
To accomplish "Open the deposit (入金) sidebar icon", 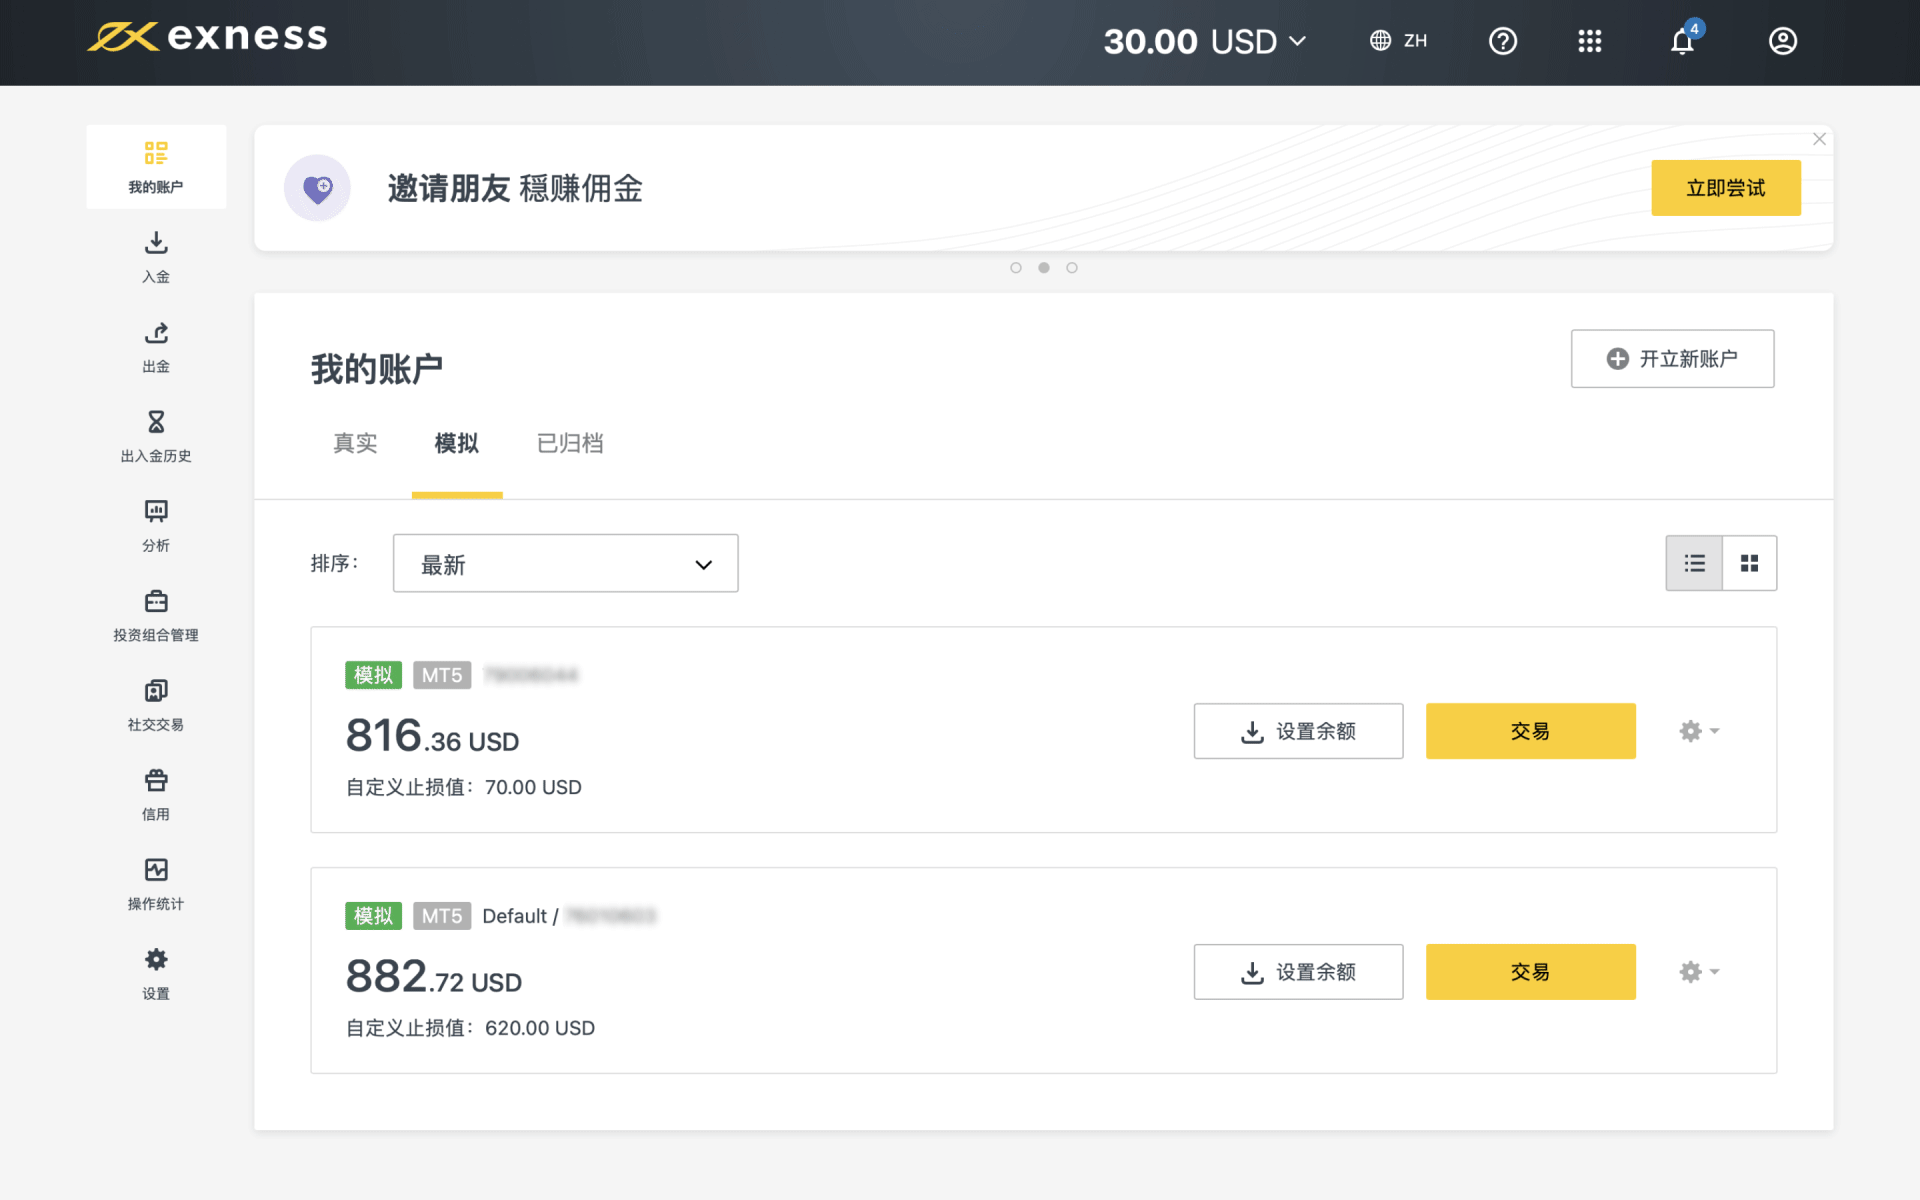I will click(156, 244).
